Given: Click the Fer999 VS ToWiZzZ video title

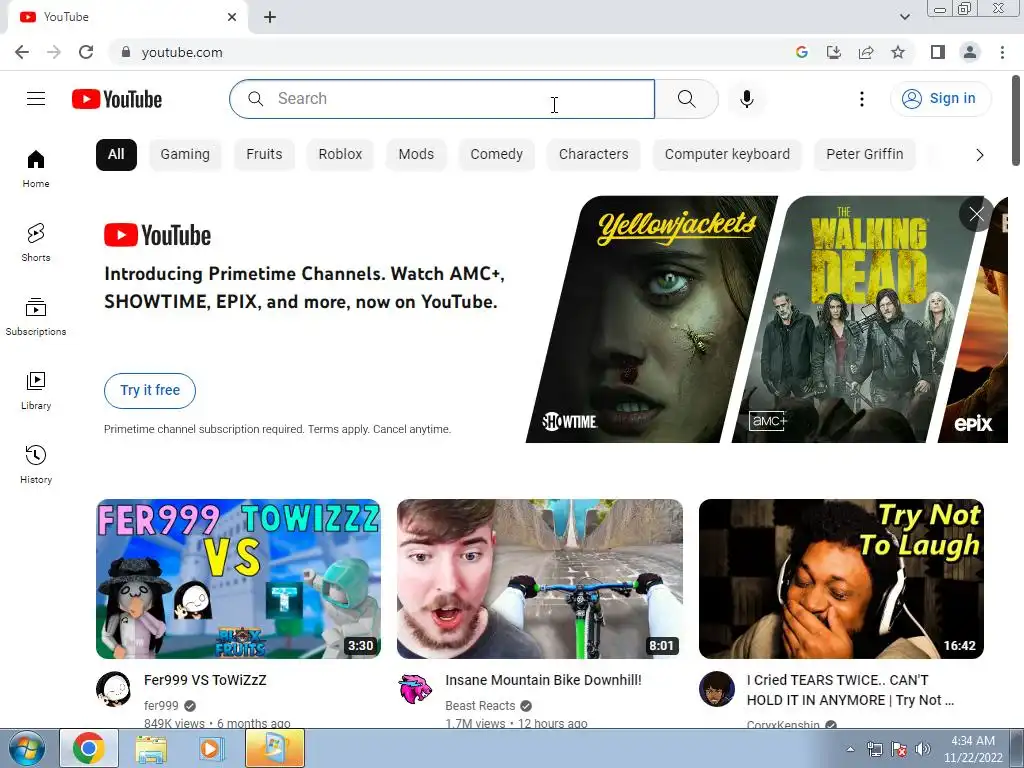Looking at the screenshot, I should tap(205, 680).
